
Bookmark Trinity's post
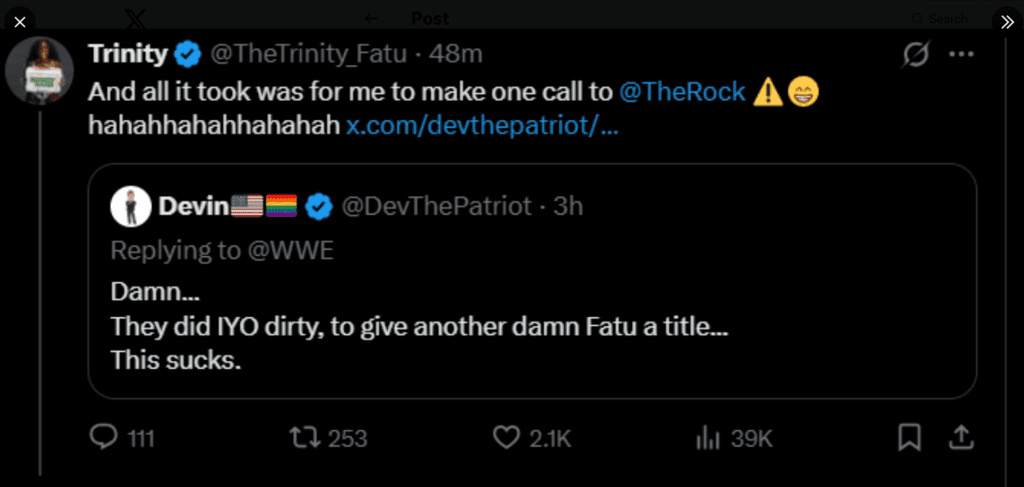909,437
